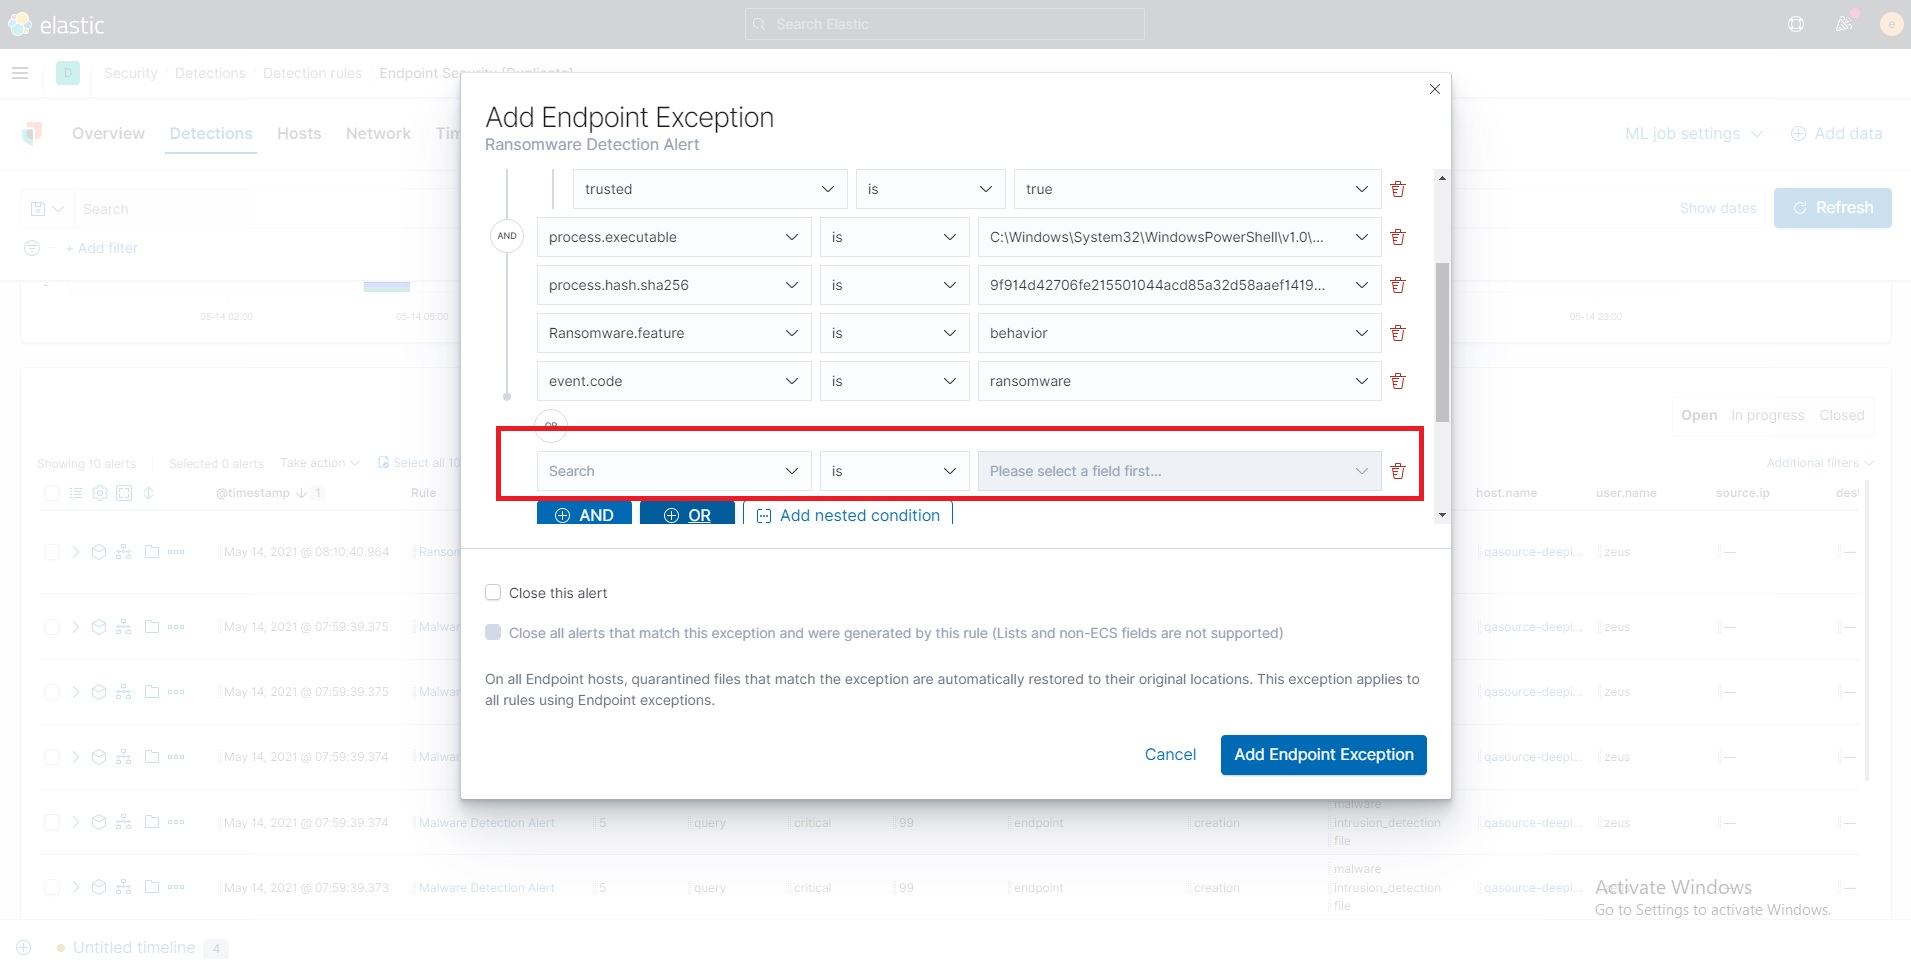1911x965 pixels.
Task: Check the Close this alert checkbox
Action: point(493,593)
